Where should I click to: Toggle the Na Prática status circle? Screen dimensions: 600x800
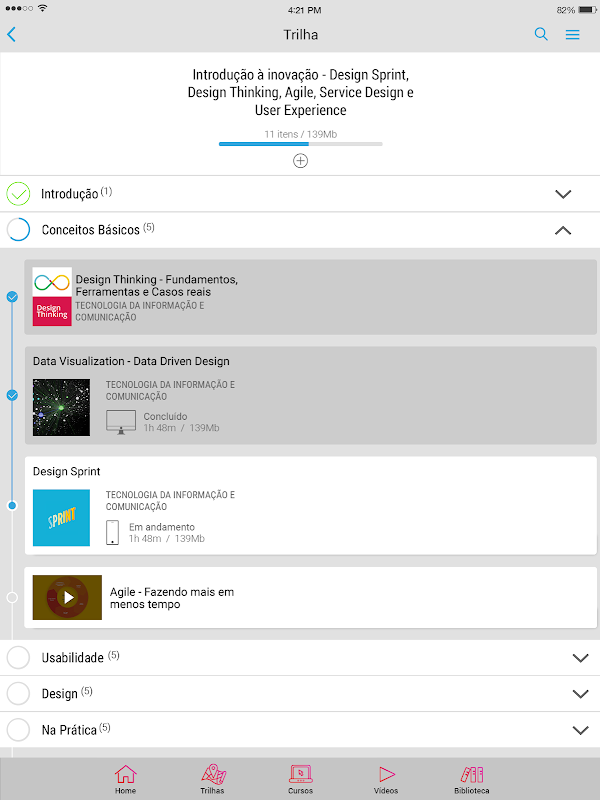(19, 730)
